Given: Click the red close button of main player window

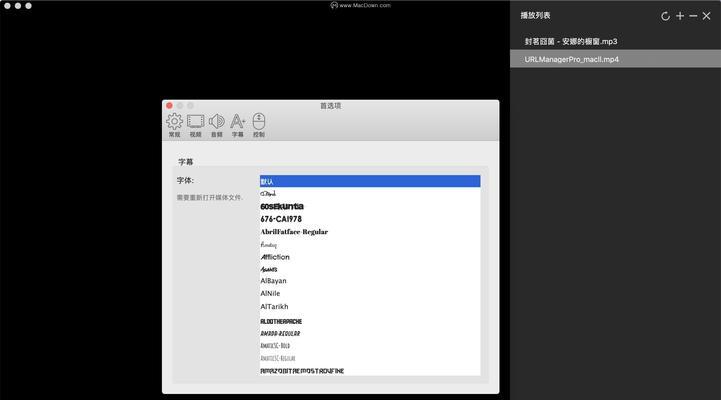Looking at the screenshot, I should click(7, 6).
